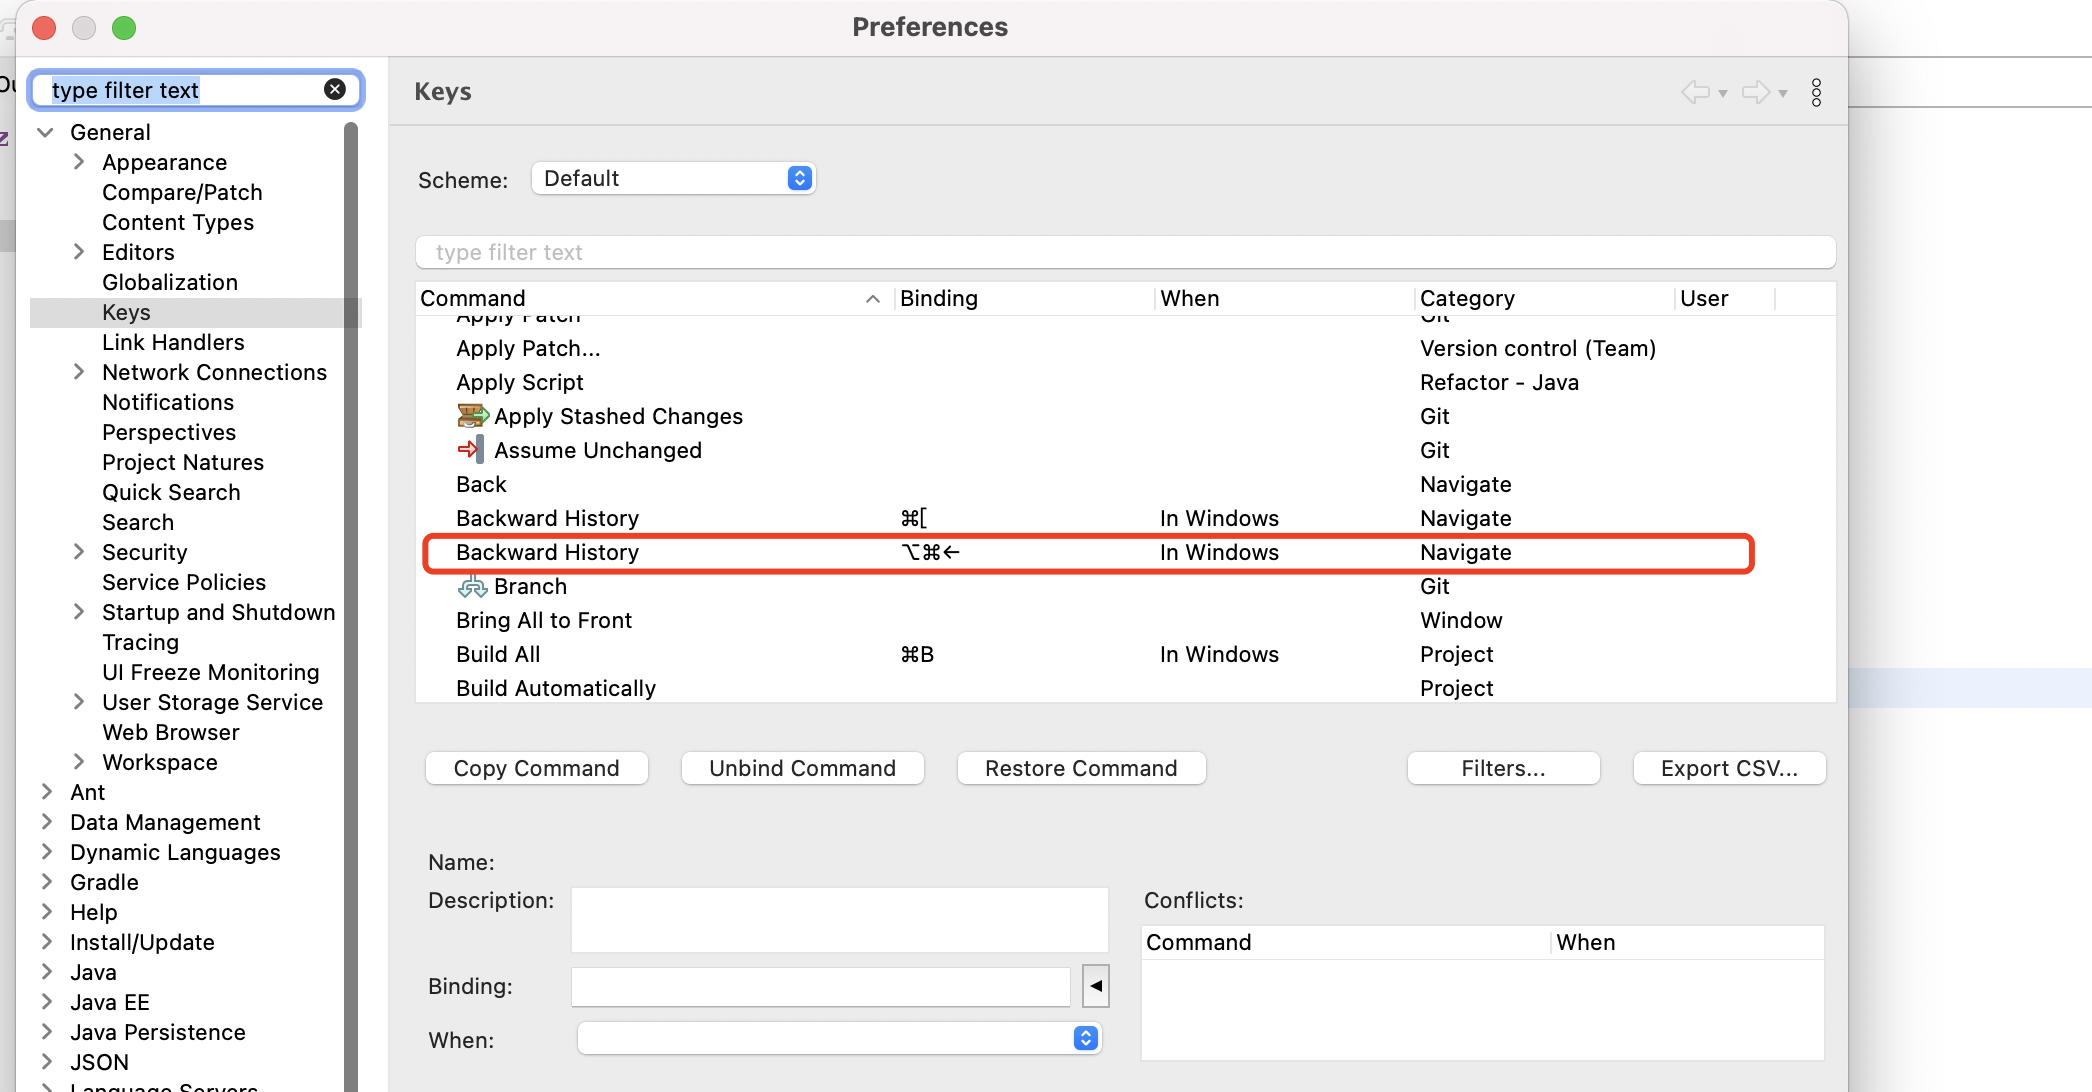Open the Scheme dropdown
Viewport: 2092px width, 1092px height.
674,178
